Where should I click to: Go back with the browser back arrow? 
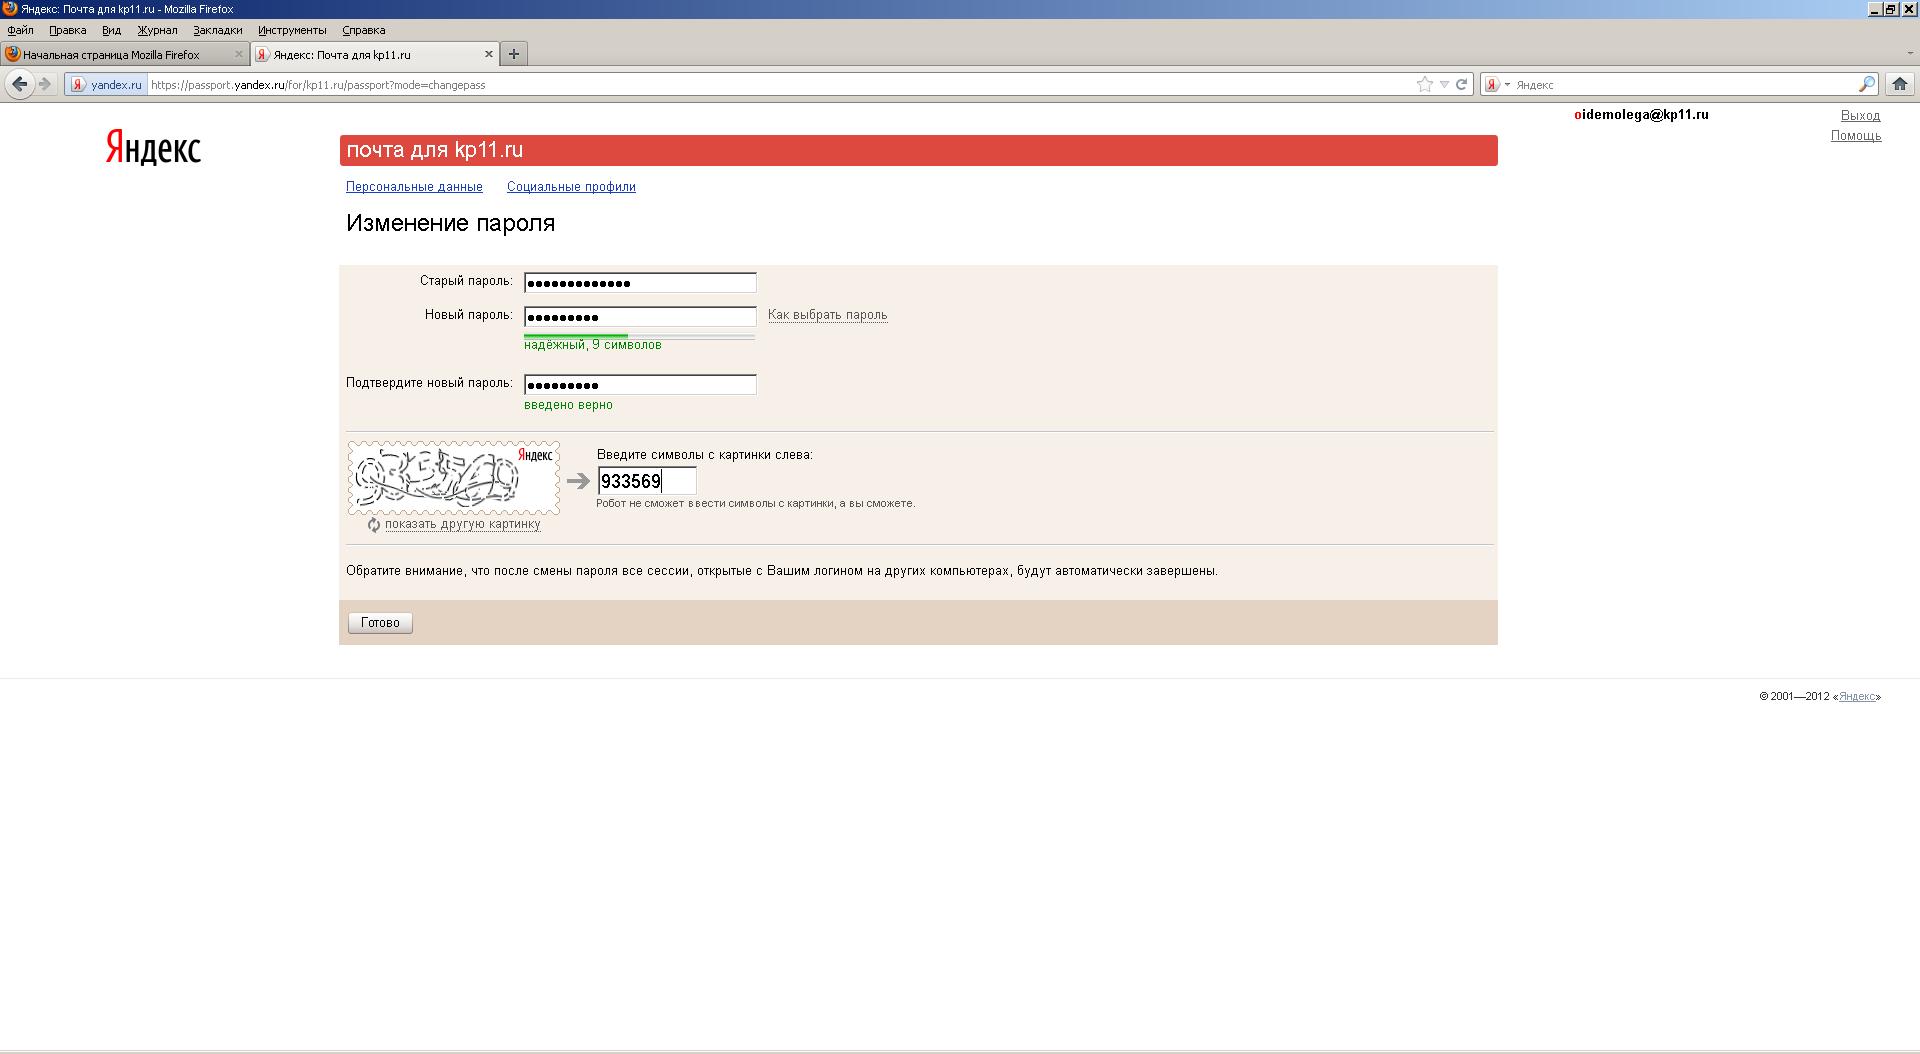point(19,84)
